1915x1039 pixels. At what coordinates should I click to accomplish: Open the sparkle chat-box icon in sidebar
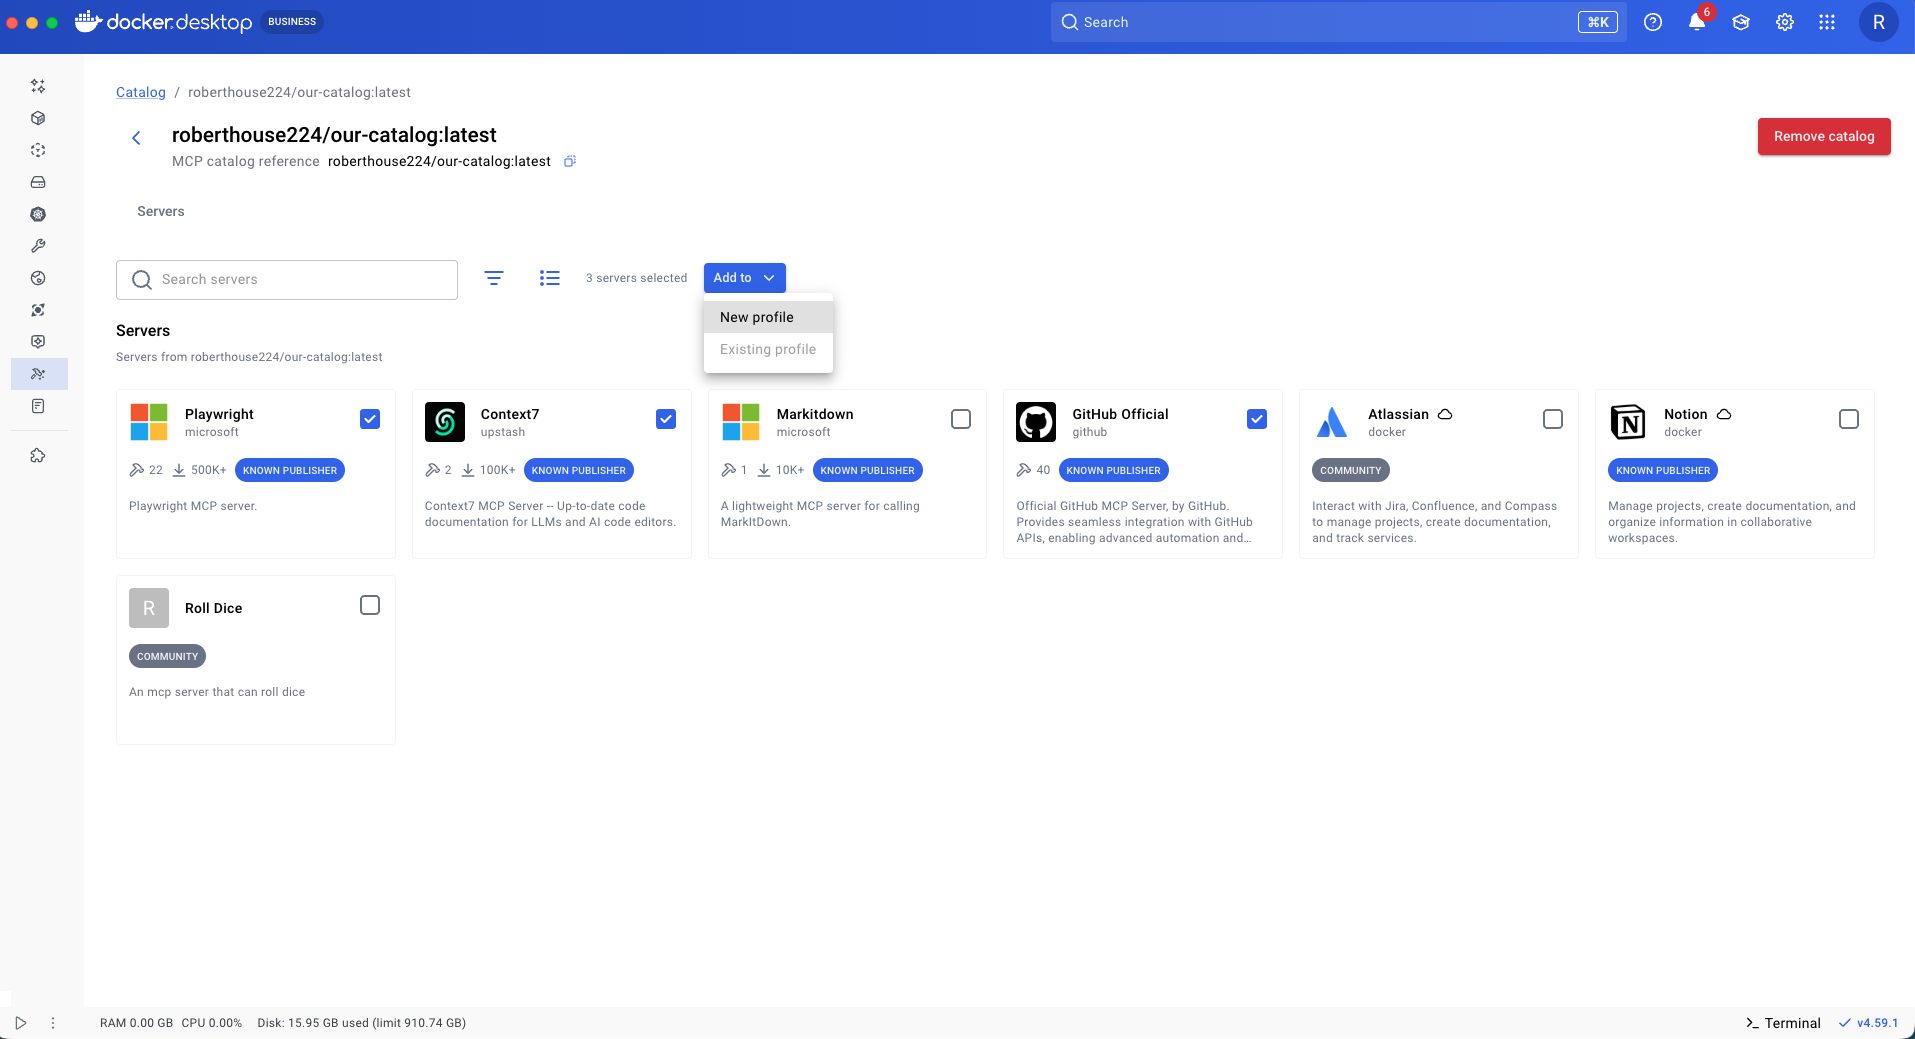38,342
